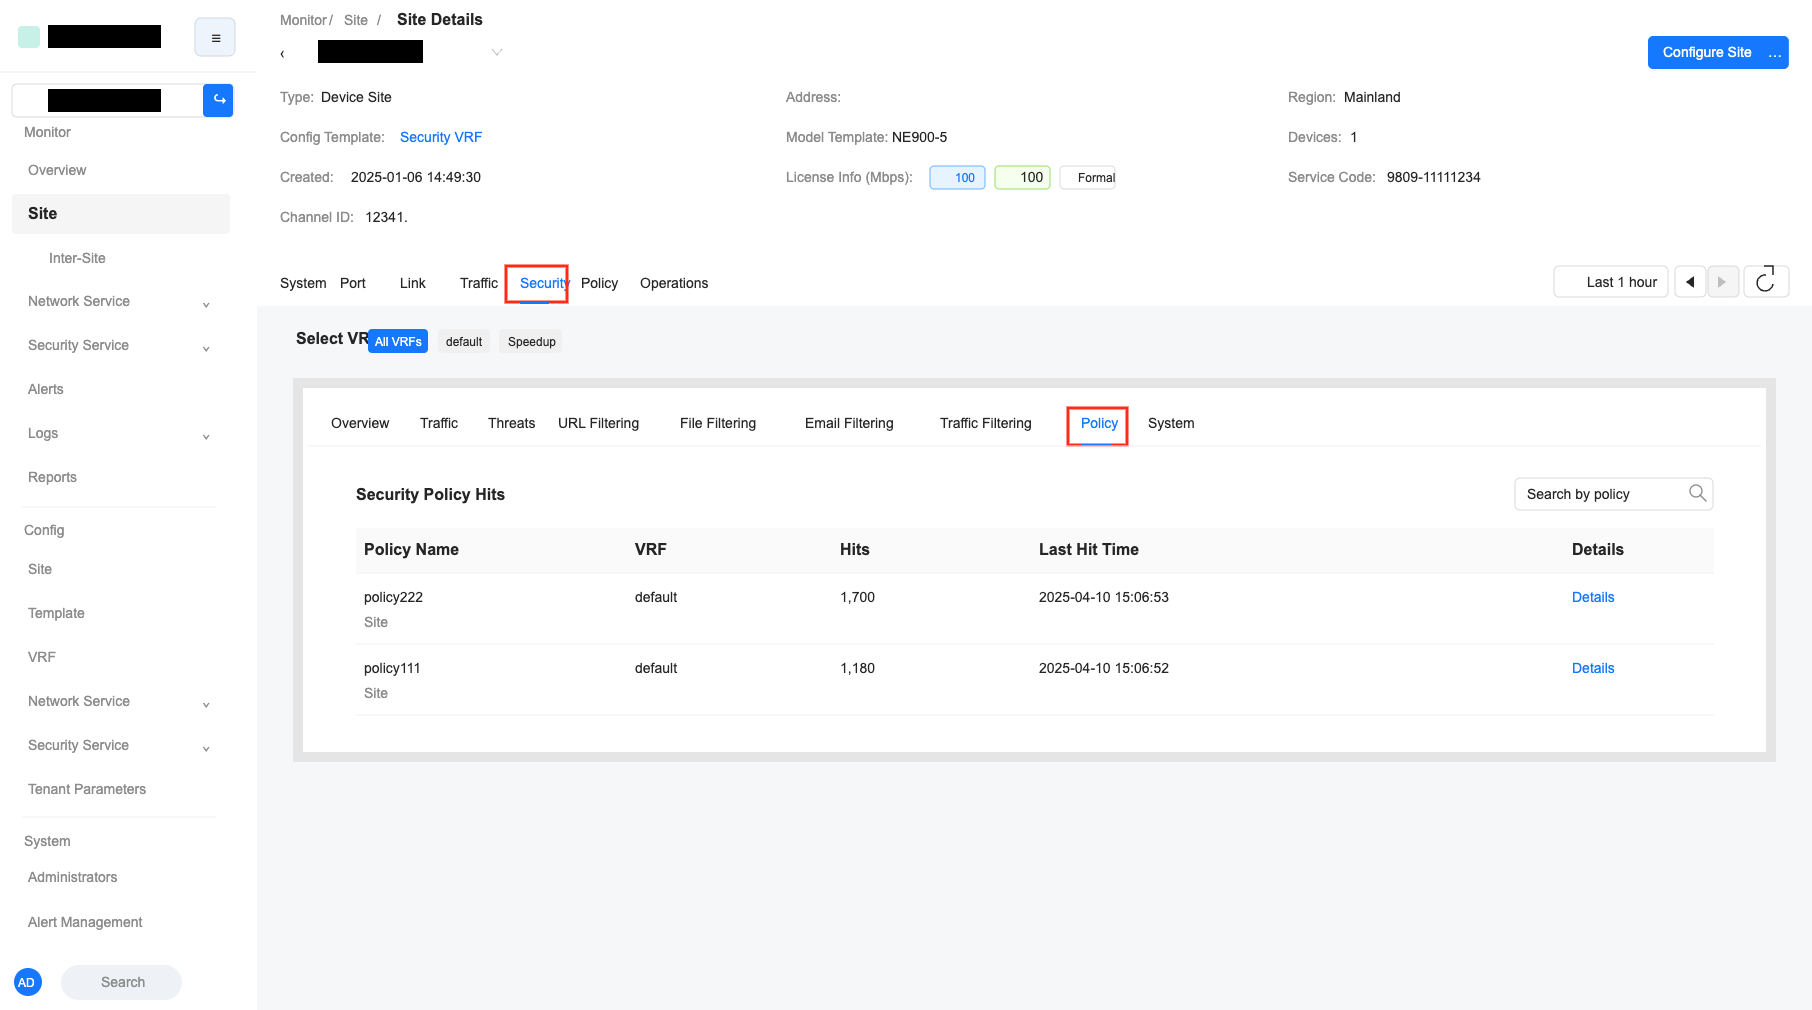Click the Monitor breadcrumb
1812x1010 pixels.
(x=303, y=20)
